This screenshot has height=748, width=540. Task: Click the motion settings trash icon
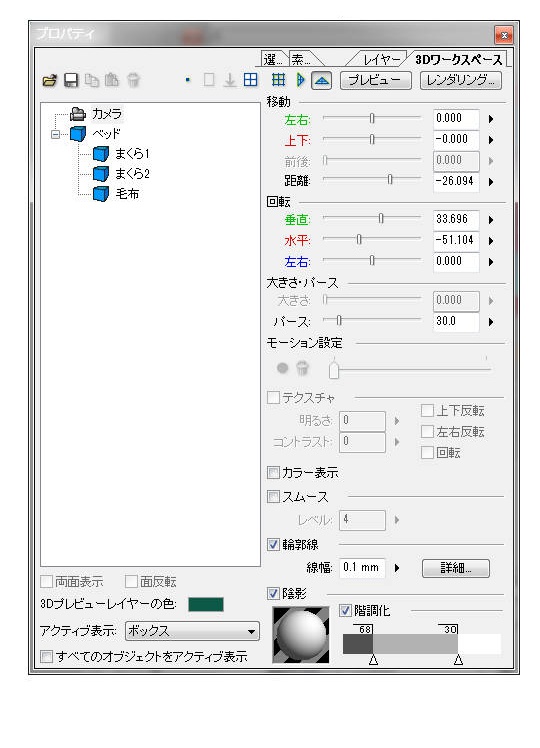coord(302,368)
